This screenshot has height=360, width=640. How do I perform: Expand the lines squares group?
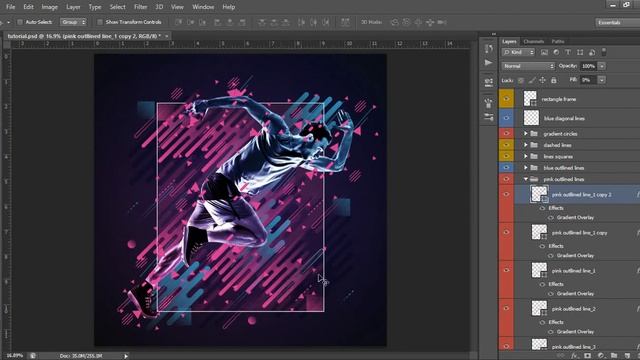point(526,156)
